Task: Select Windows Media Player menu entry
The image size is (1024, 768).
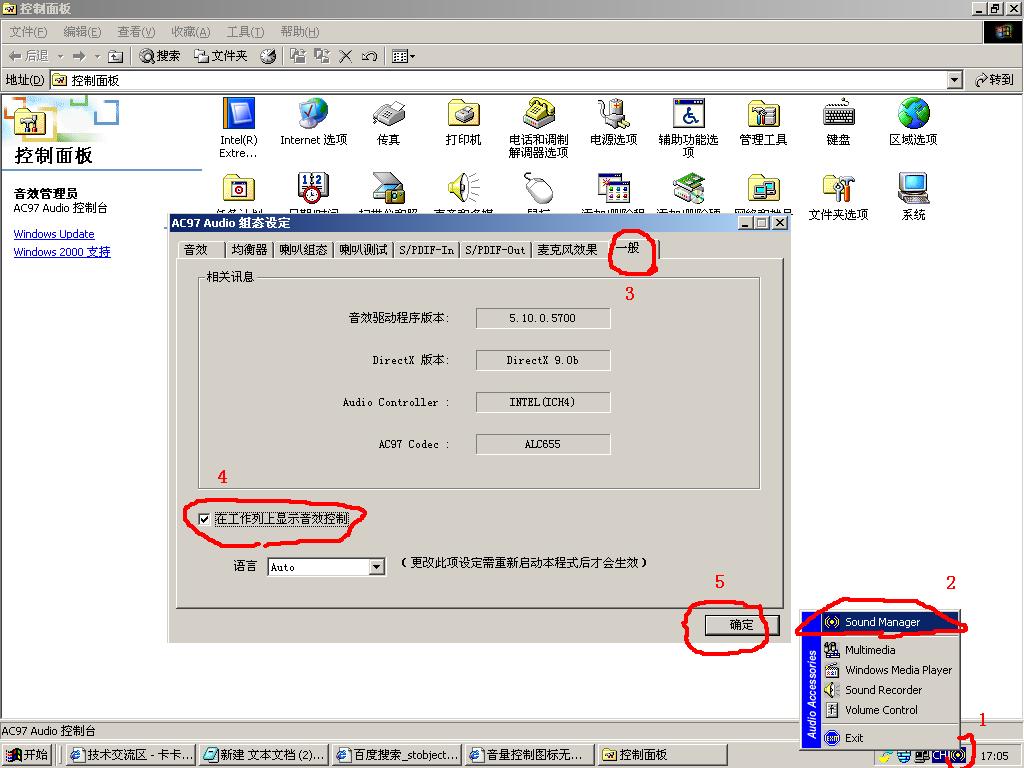Action: point(890,670)
